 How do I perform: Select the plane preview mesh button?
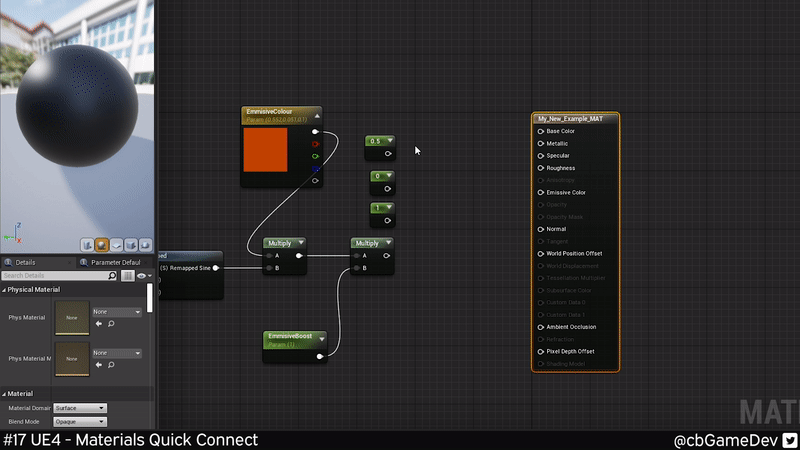click(117, 244)
